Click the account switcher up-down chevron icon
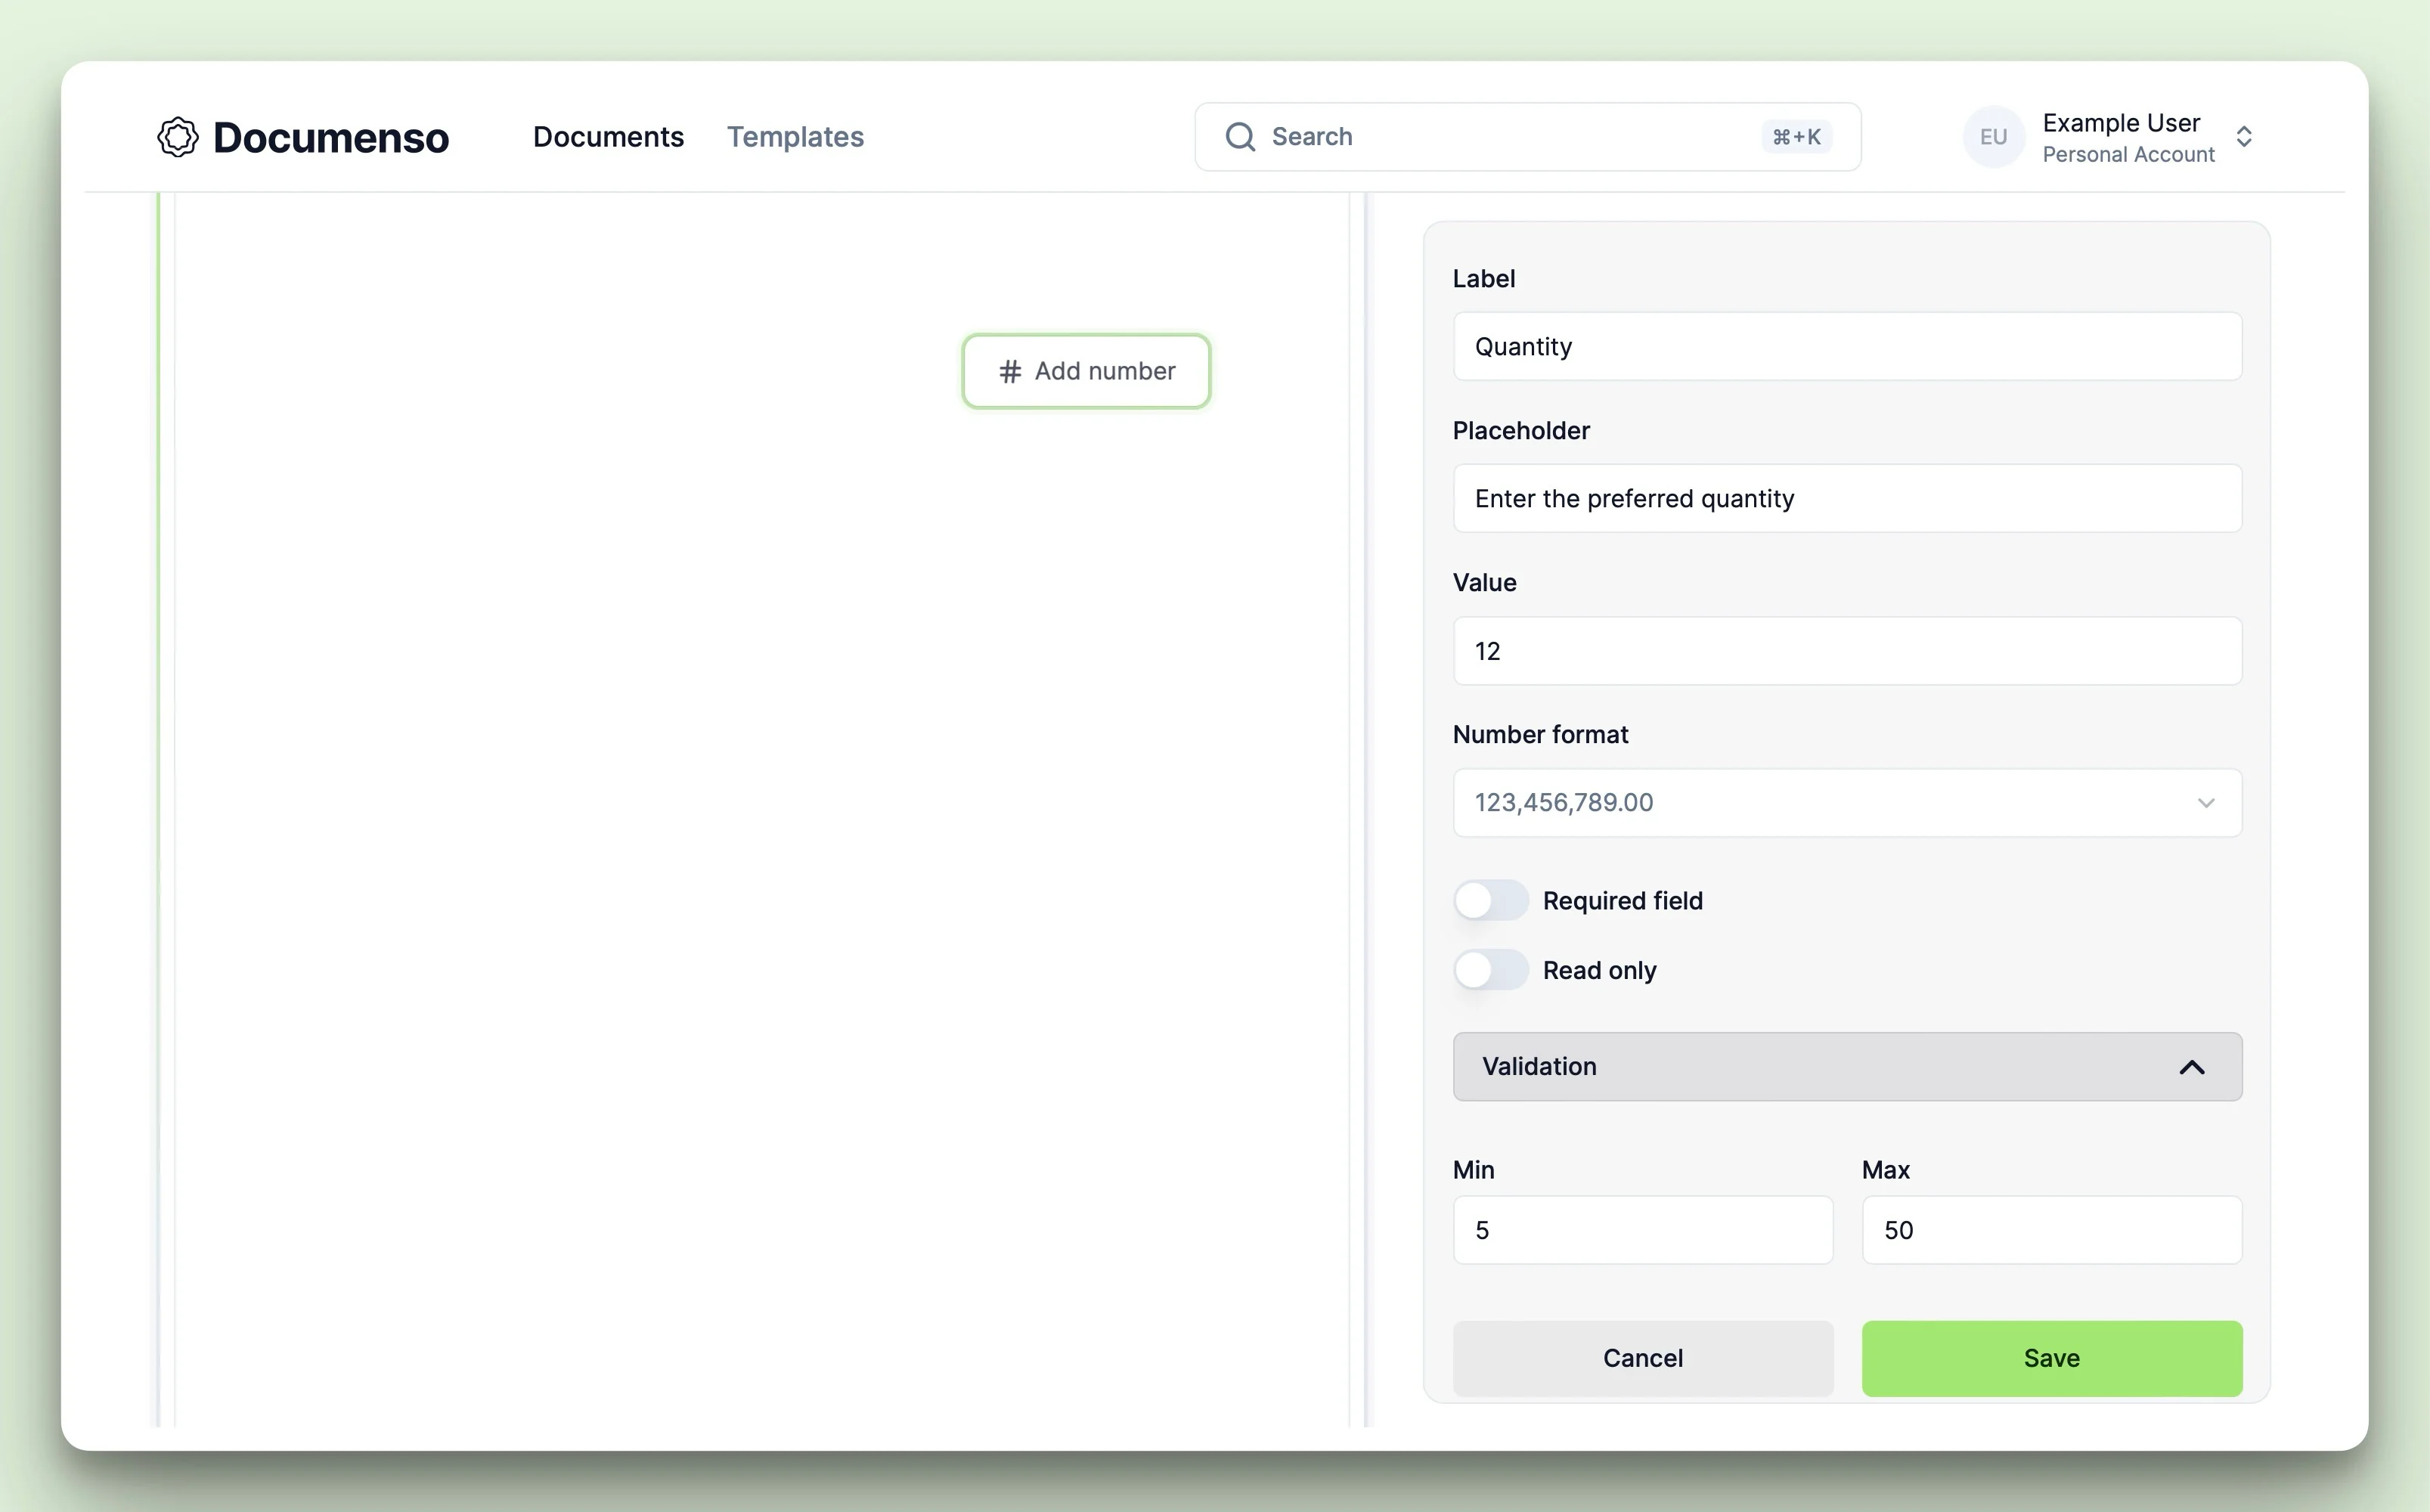The height and width of the screenshot is (1512, 2430). click(2244, 137)
